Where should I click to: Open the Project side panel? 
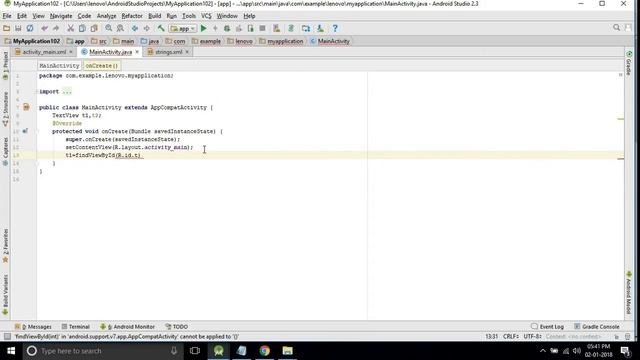(x=5, y=65)
